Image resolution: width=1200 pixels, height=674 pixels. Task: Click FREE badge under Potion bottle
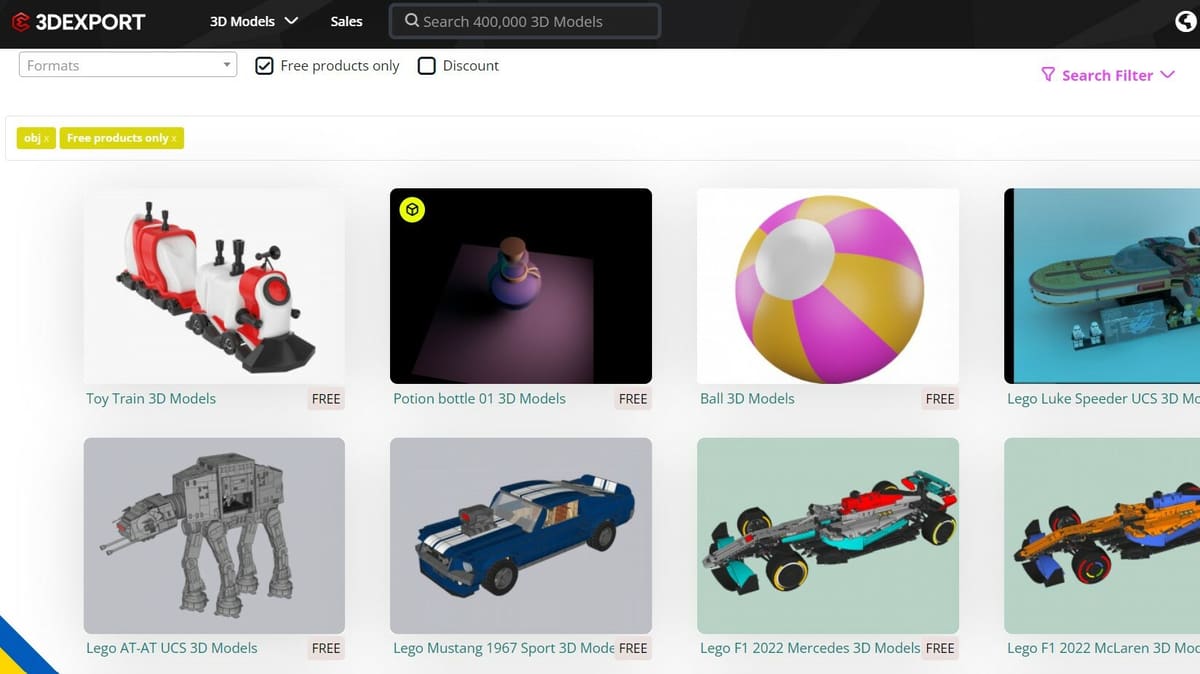point(633,398)
